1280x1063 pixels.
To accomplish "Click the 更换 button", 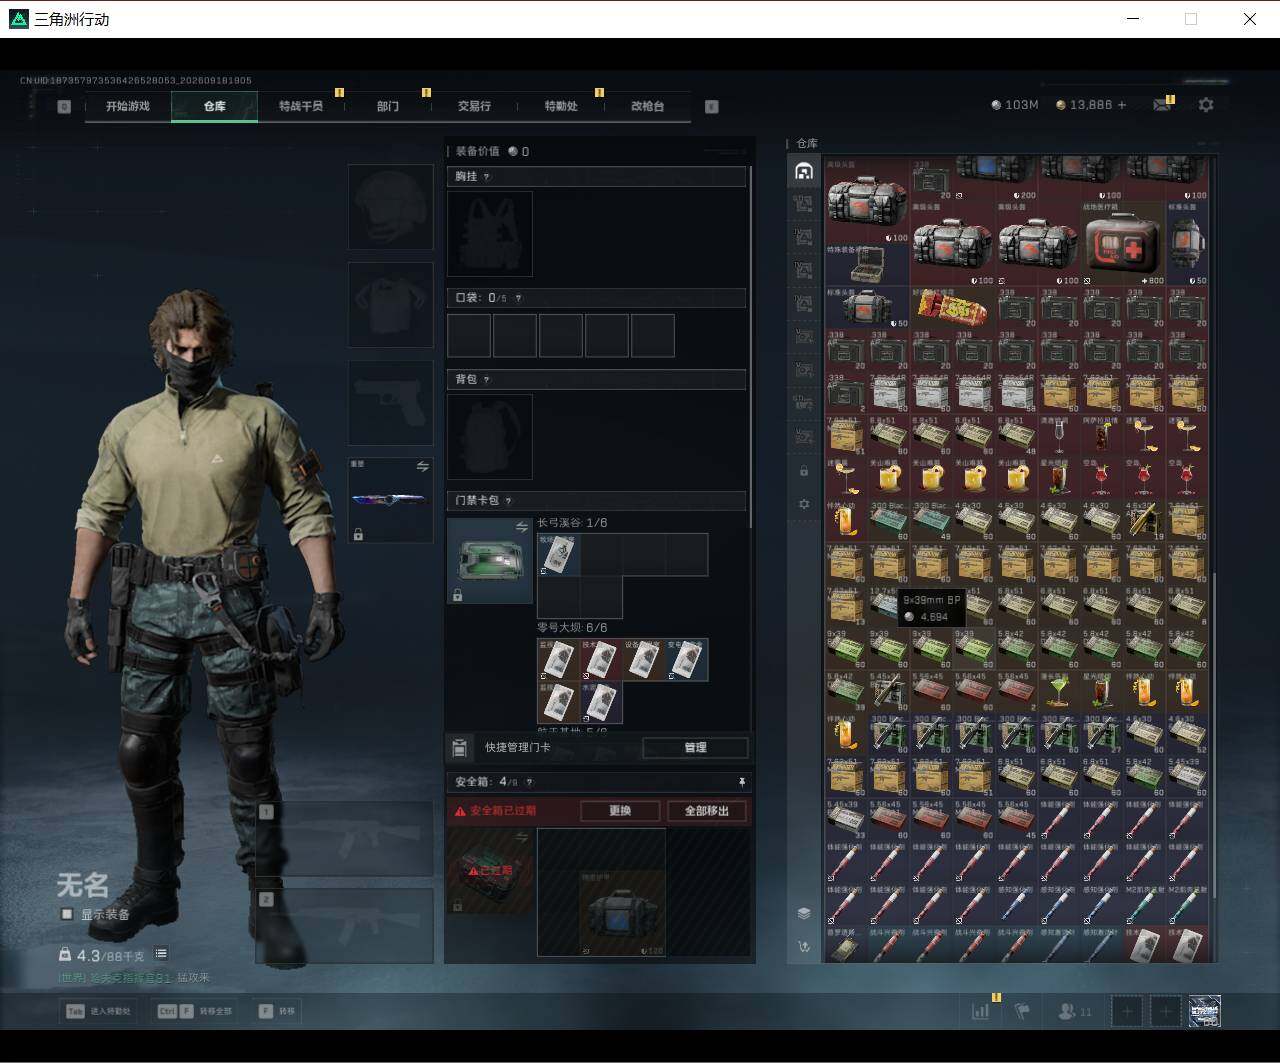I will click(x=620, y=811).
